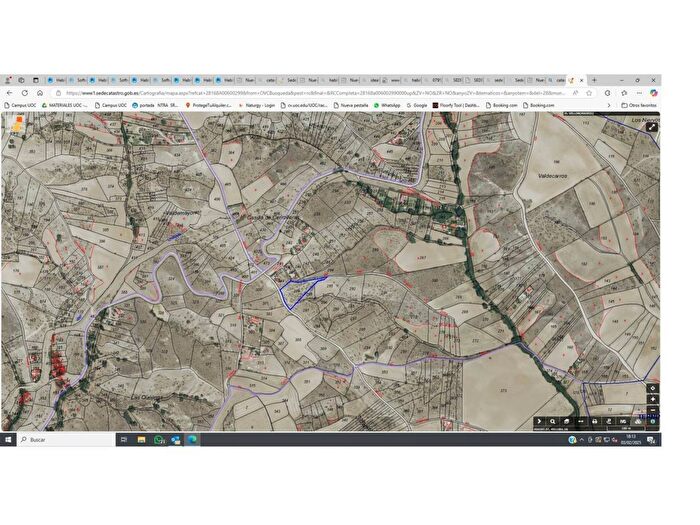Reload the catastro page
Viewport: 700px width, 525px height.
(x=25, y=93)
